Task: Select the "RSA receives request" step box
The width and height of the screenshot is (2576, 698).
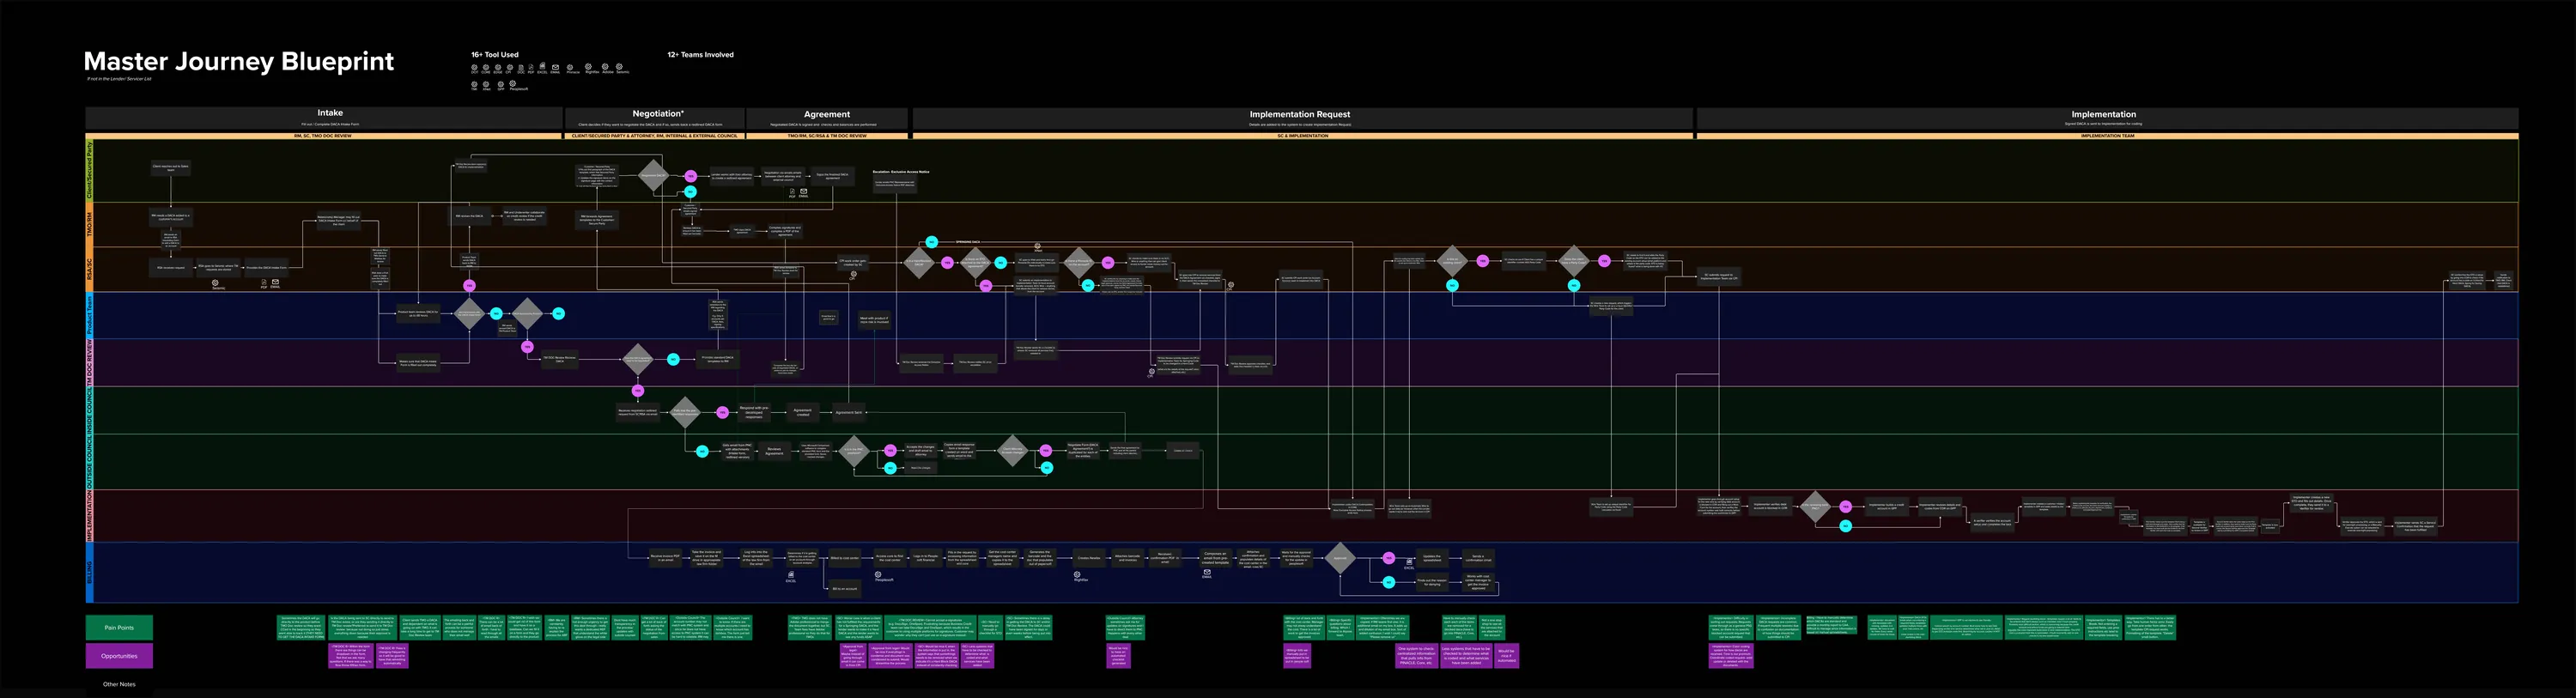Action: (170, 267)
